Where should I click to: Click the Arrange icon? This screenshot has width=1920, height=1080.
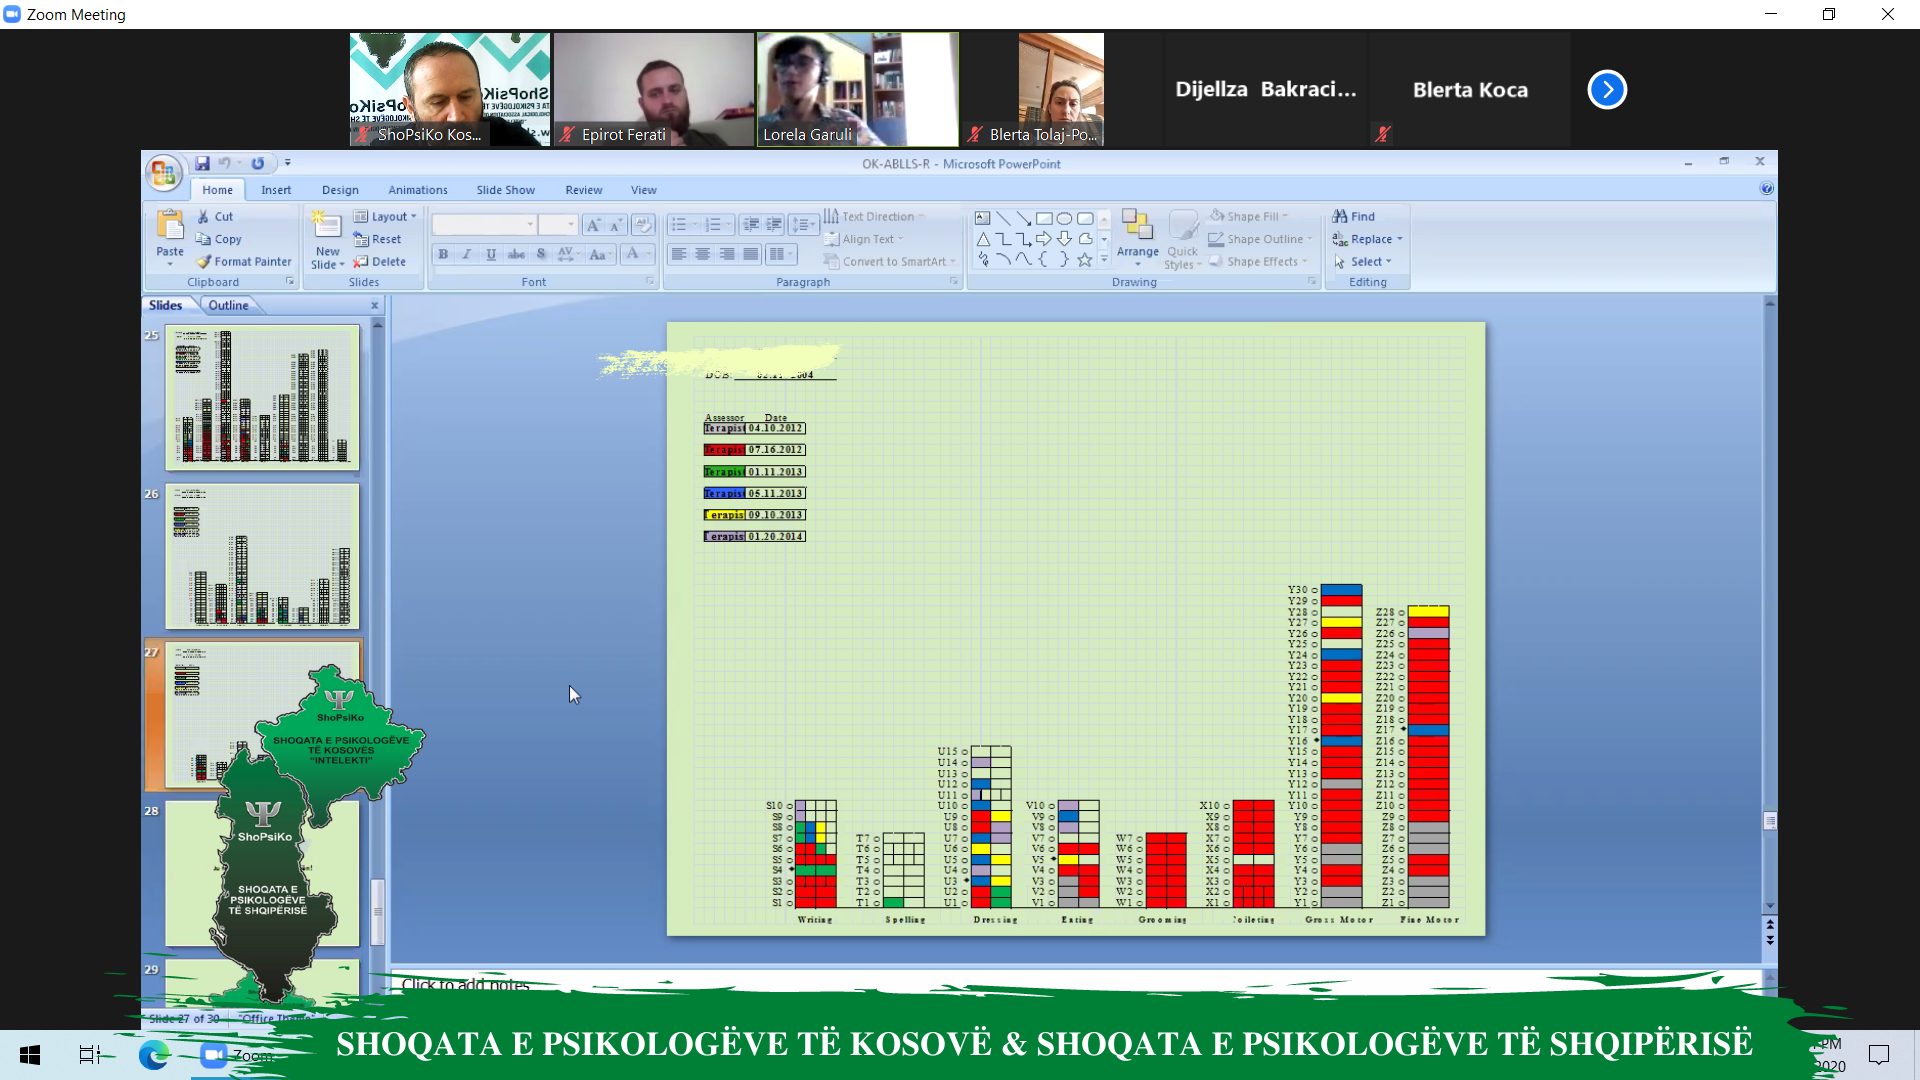[x=1138, y=237]
